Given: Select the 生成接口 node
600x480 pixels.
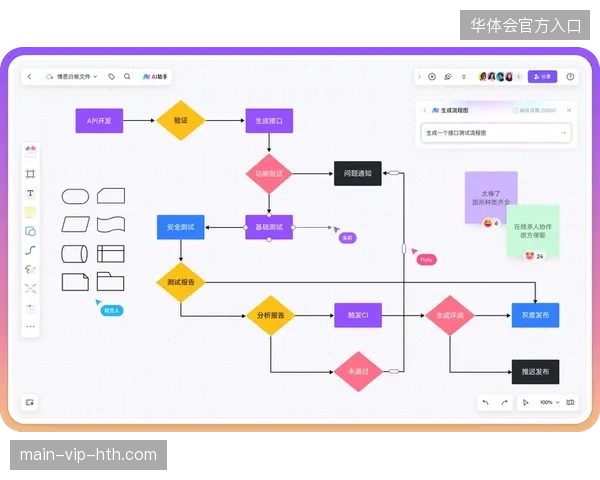Looking at the screenshot, I should [x=269, y=121].
